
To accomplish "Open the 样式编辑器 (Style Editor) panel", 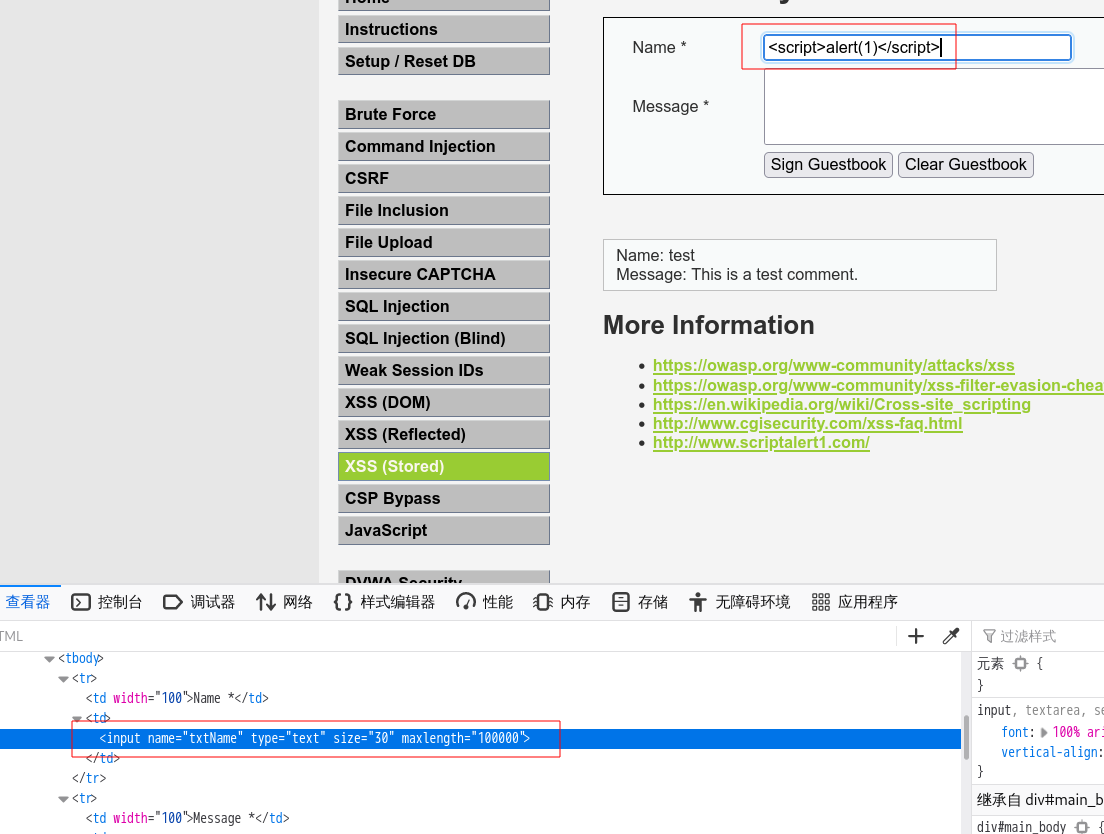I will 384,602.
